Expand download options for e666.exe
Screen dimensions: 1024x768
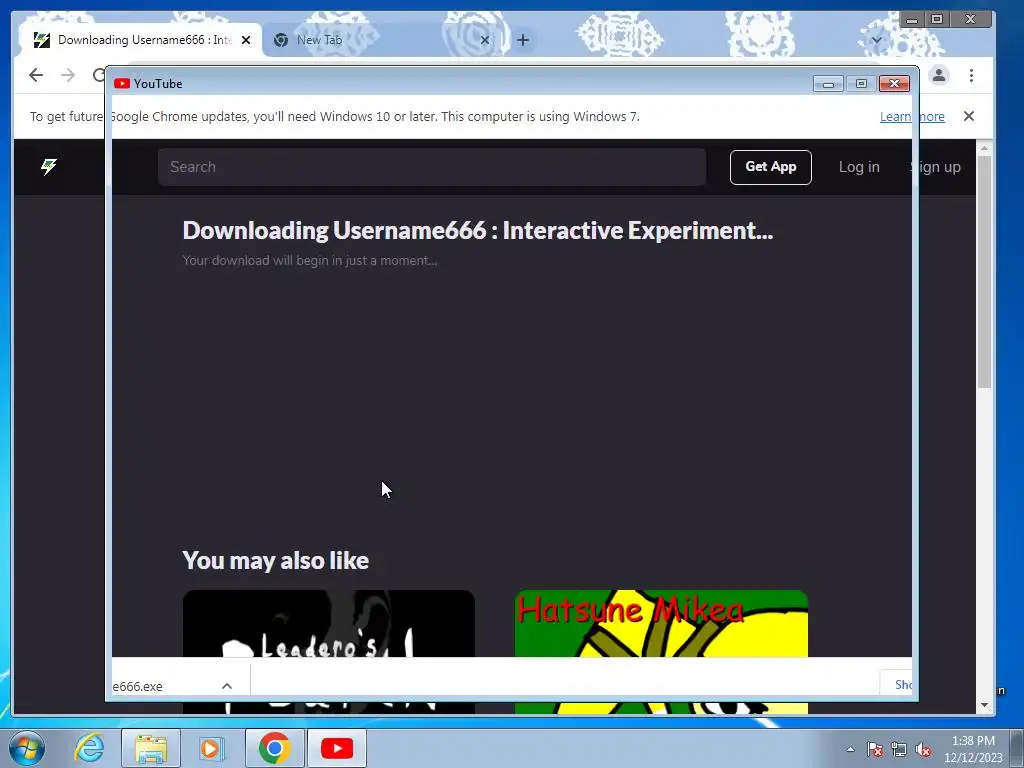pos(227,686)
